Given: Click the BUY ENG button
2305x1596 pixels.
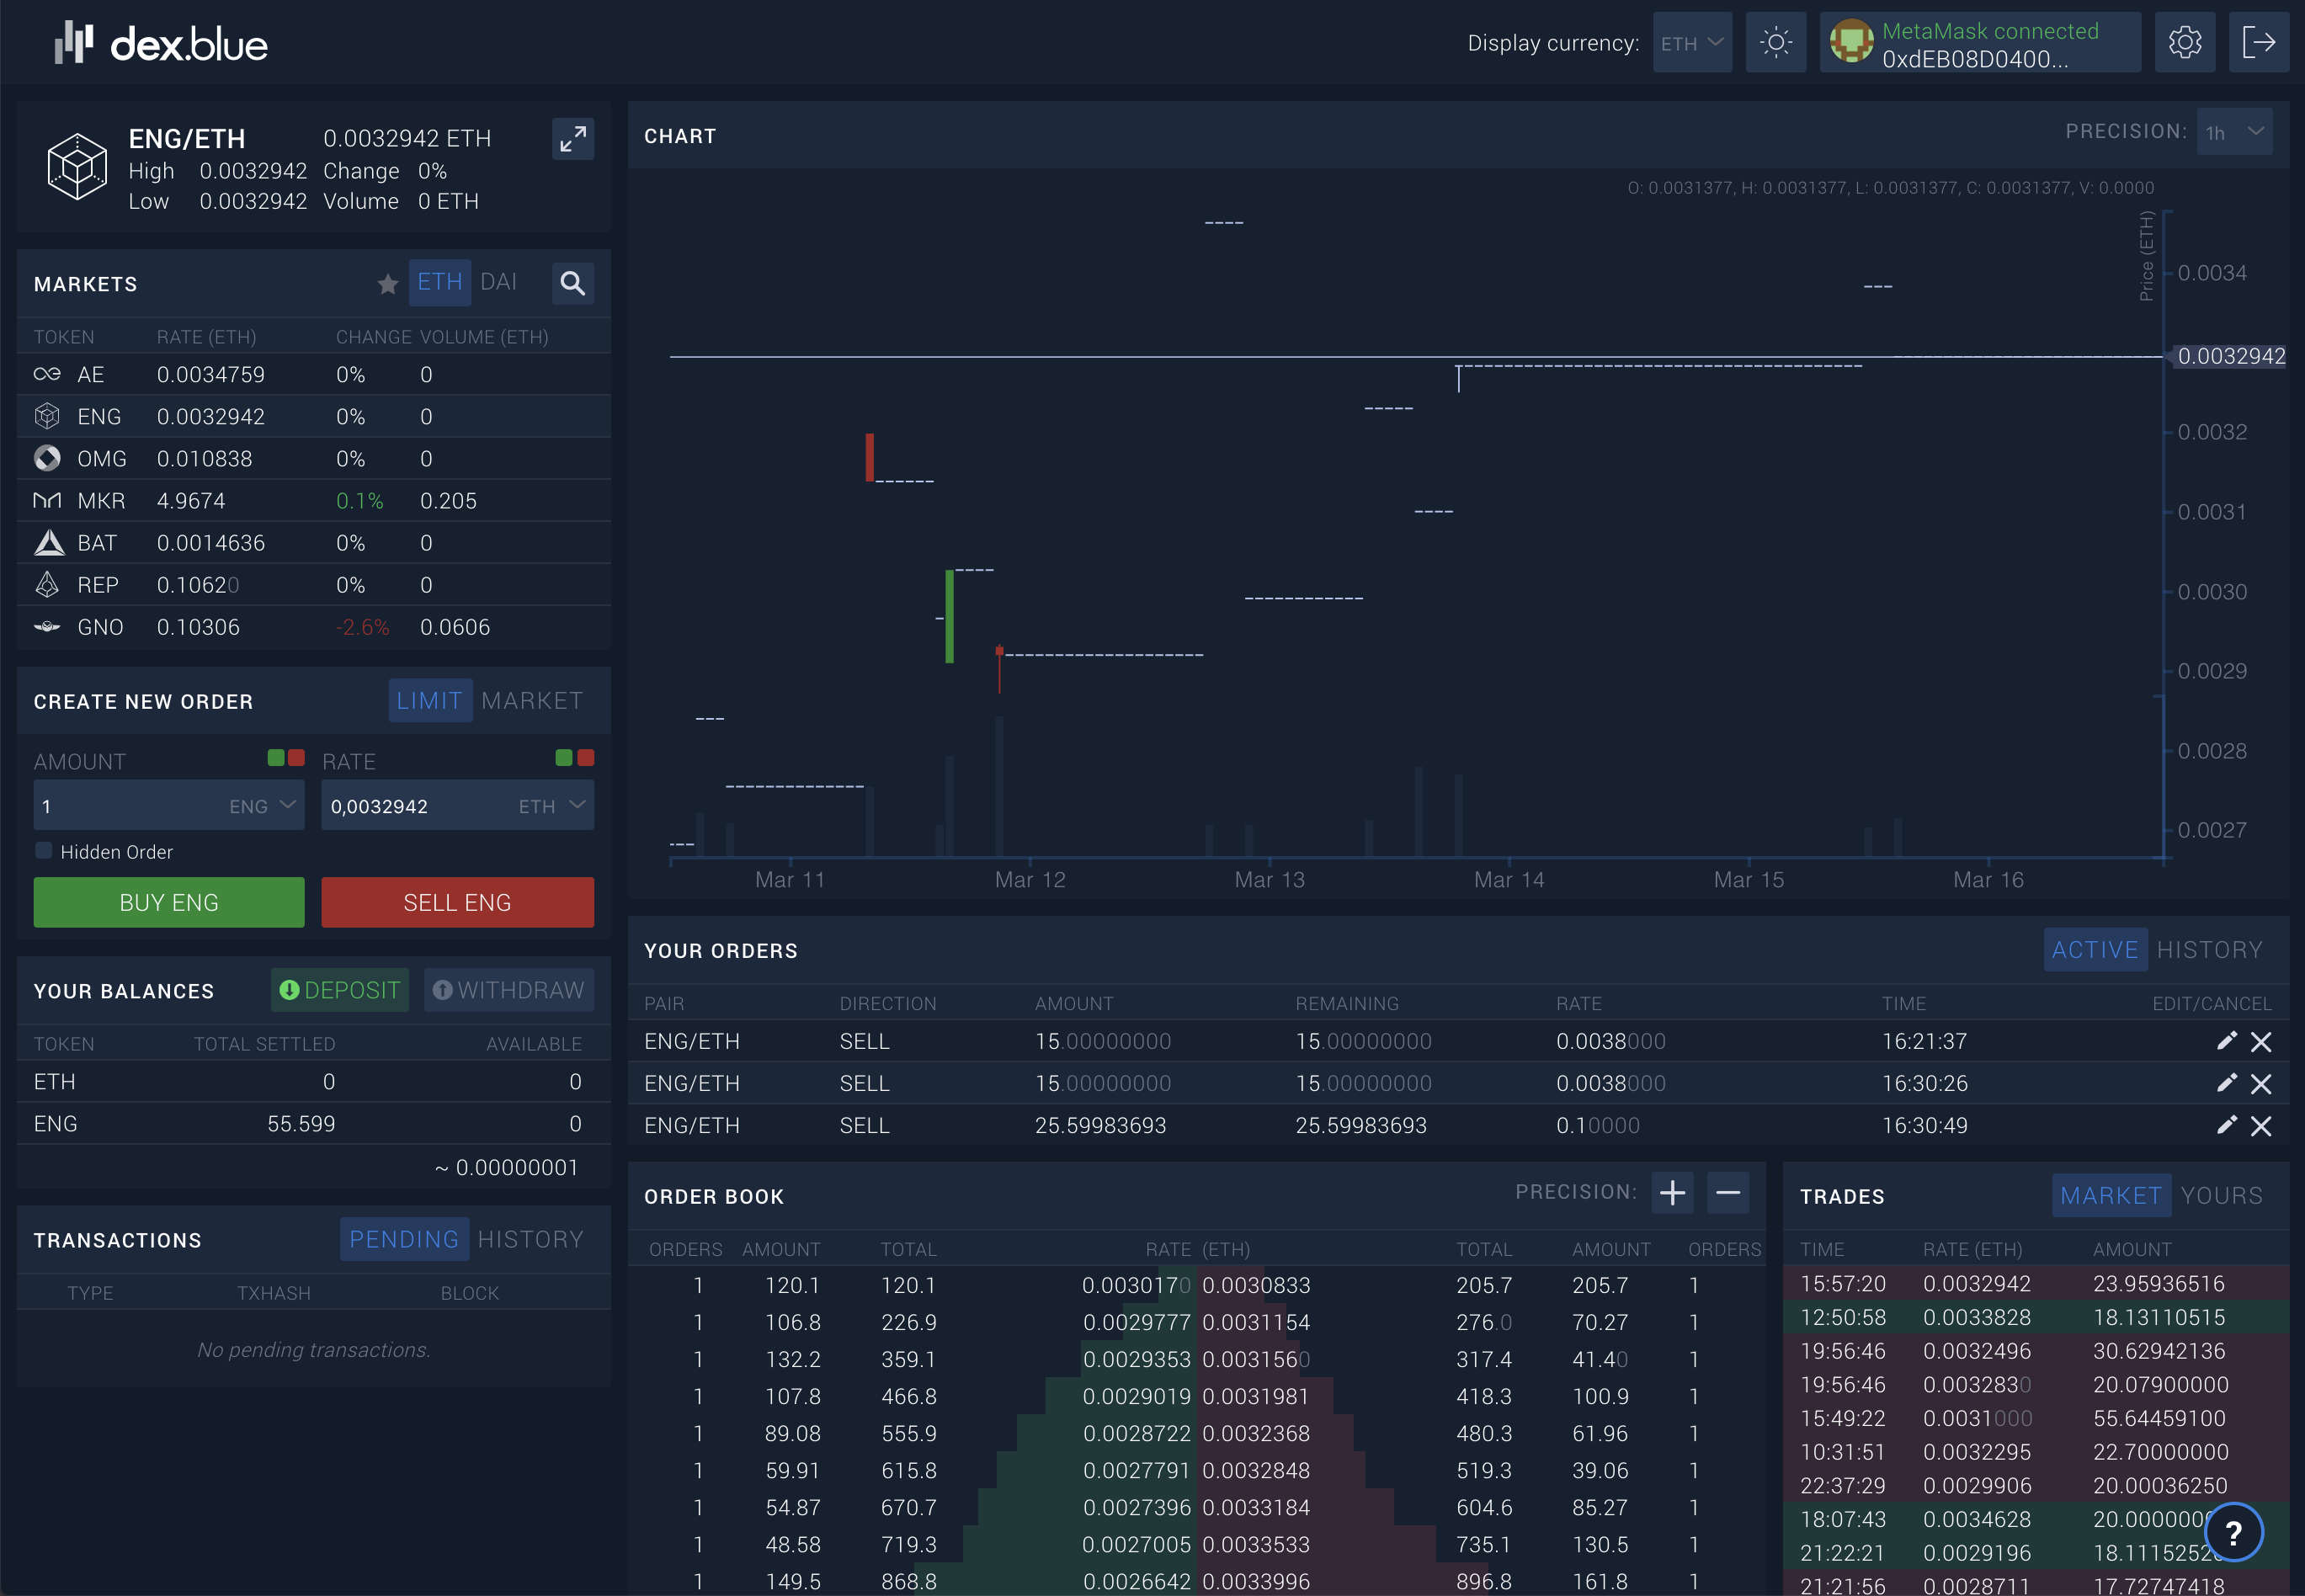Looking at the screenshot, I should 168,901.
